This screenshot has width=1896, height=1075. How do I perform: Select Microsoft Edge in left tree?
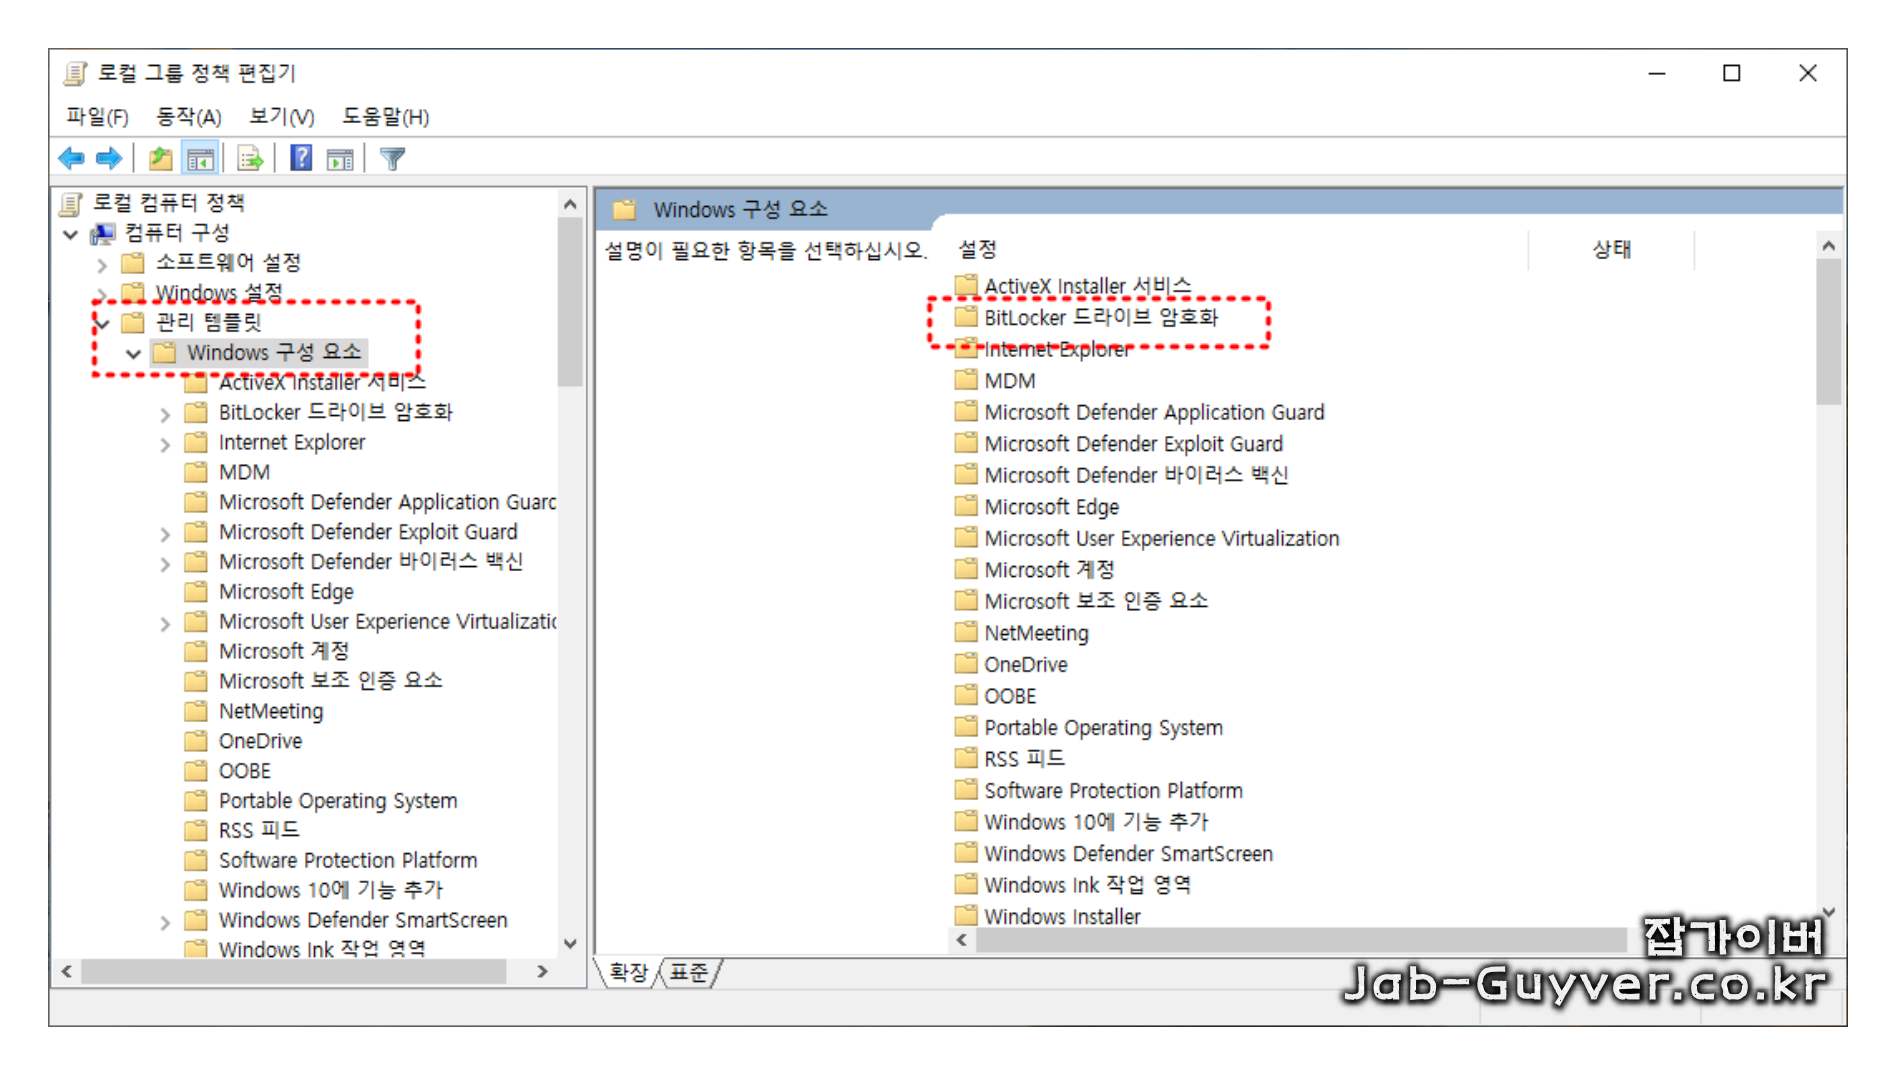tap(286, 592)
